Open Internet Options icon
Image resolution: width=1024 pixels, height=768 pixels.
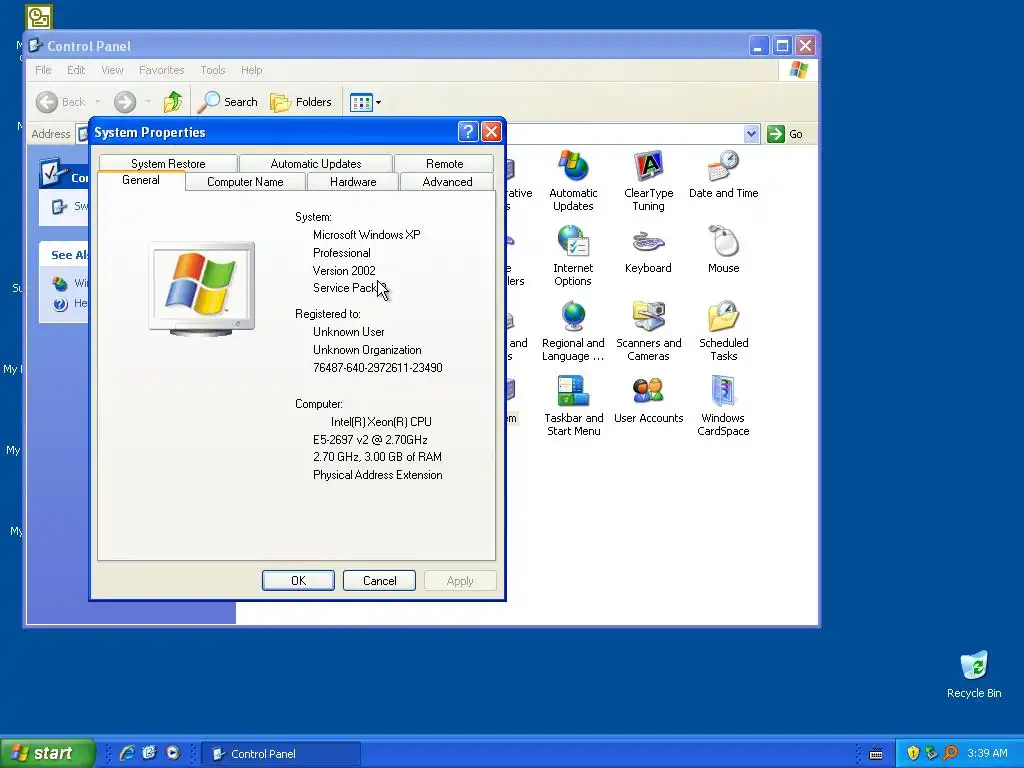point(573,256)
